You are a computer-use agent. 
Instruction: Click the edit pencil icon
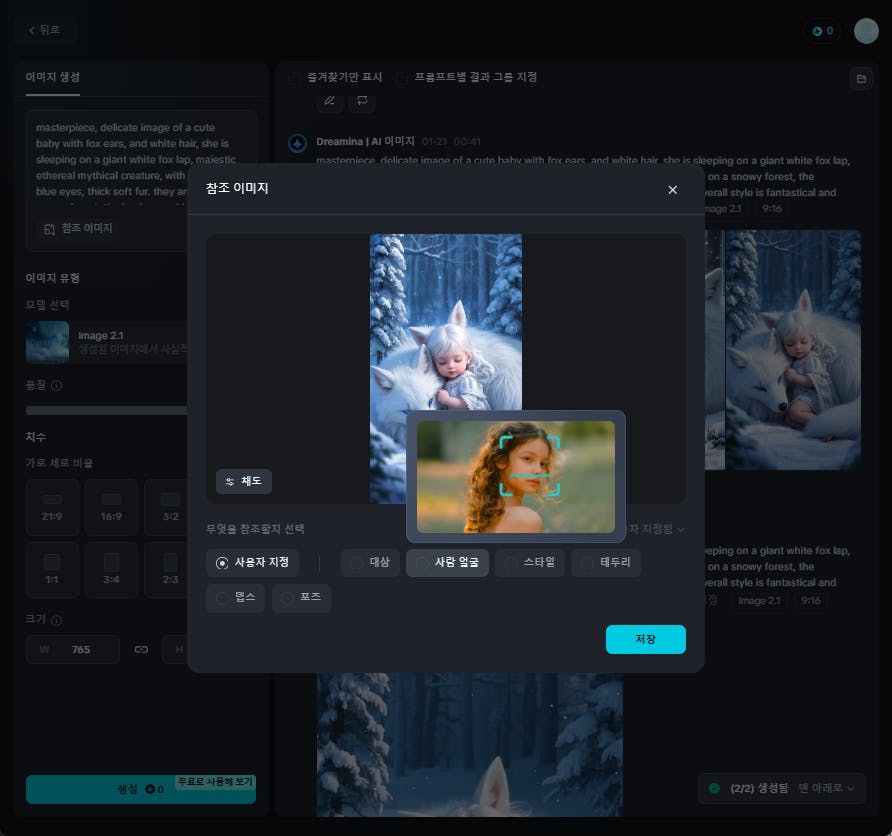[330, 101]
